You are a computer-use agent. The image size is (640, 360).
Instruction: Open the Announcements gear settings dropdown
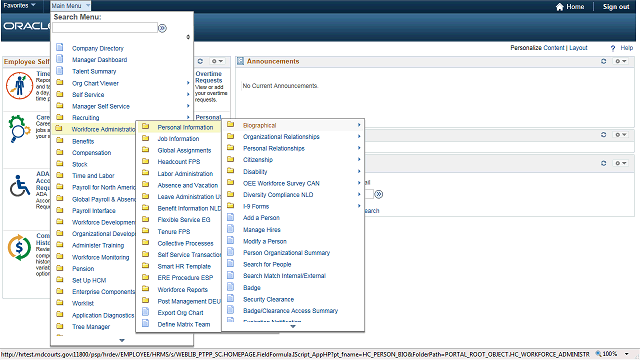tap(621, 61)
